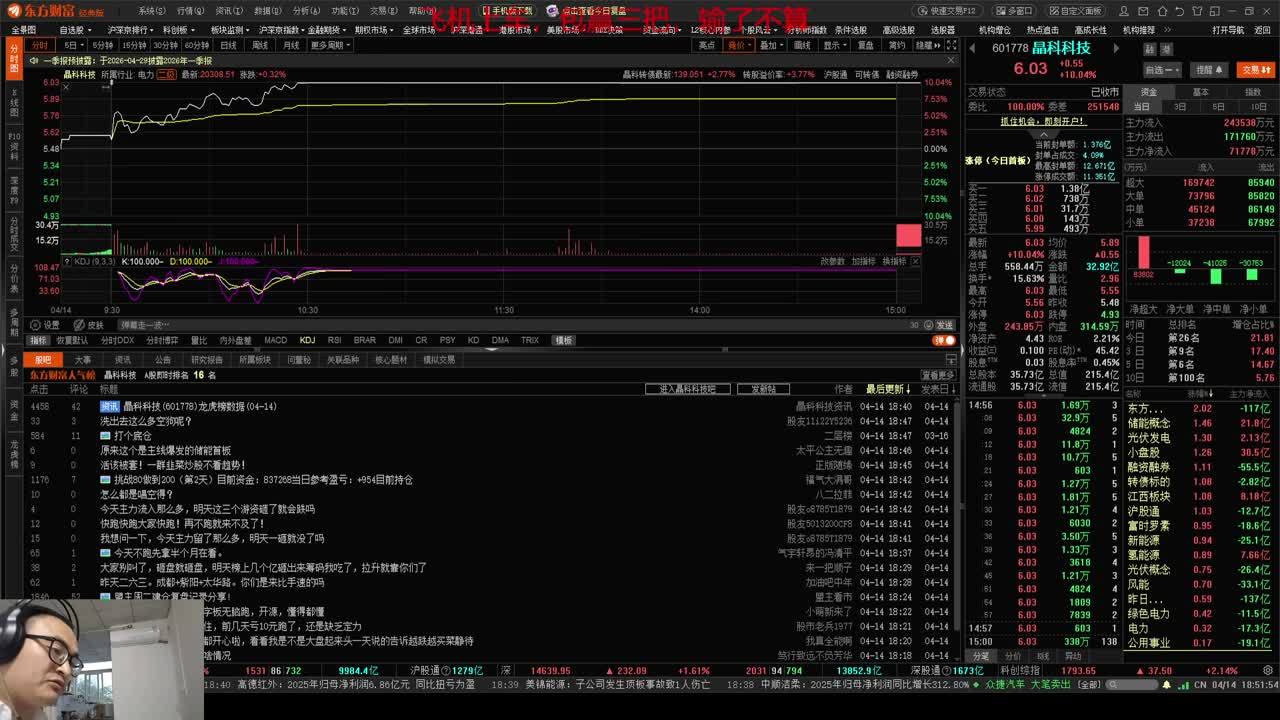1280x720 pixels.
Task: Expand the 叠加 overlay dropdown
Action: [770, 45]
